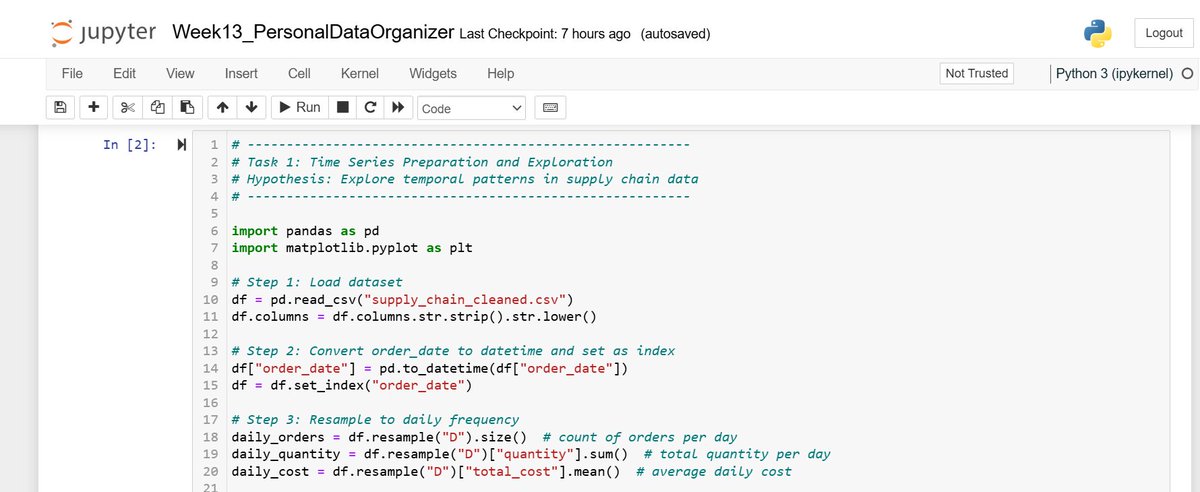Open the Widgets menu
The height and width of the screenshot is (492, 1200).
pyautogui.click(x=433, y=74)
